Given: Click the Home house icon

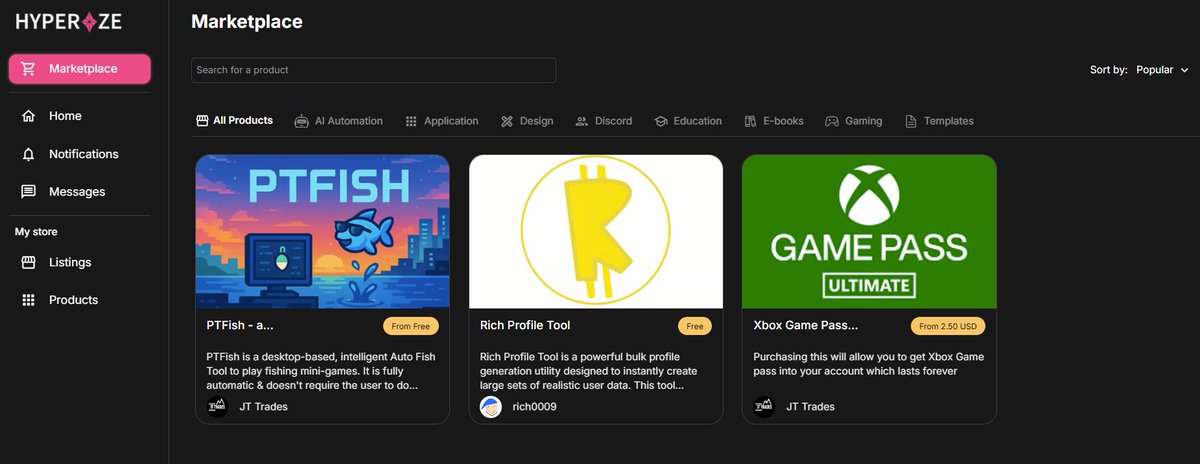Looking at the screenshot, I should 28,116.
